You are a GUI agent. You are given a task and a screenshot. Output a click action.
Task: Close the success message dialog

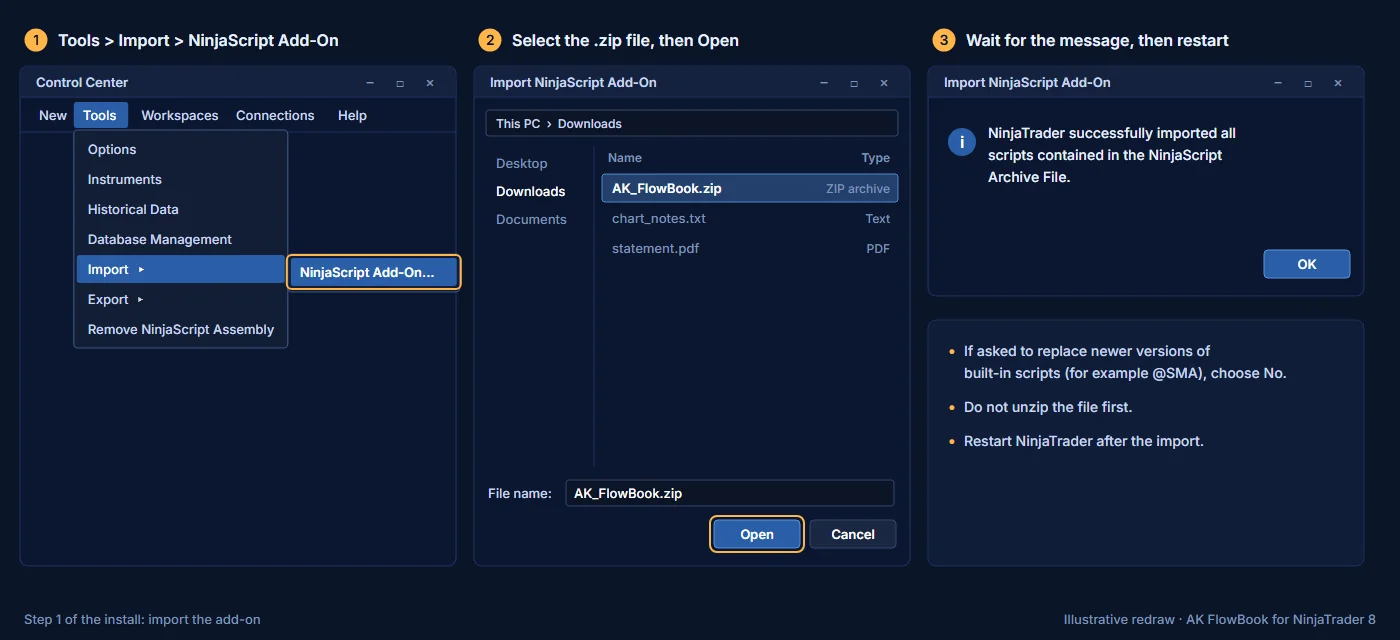[x=1338, y=83]
